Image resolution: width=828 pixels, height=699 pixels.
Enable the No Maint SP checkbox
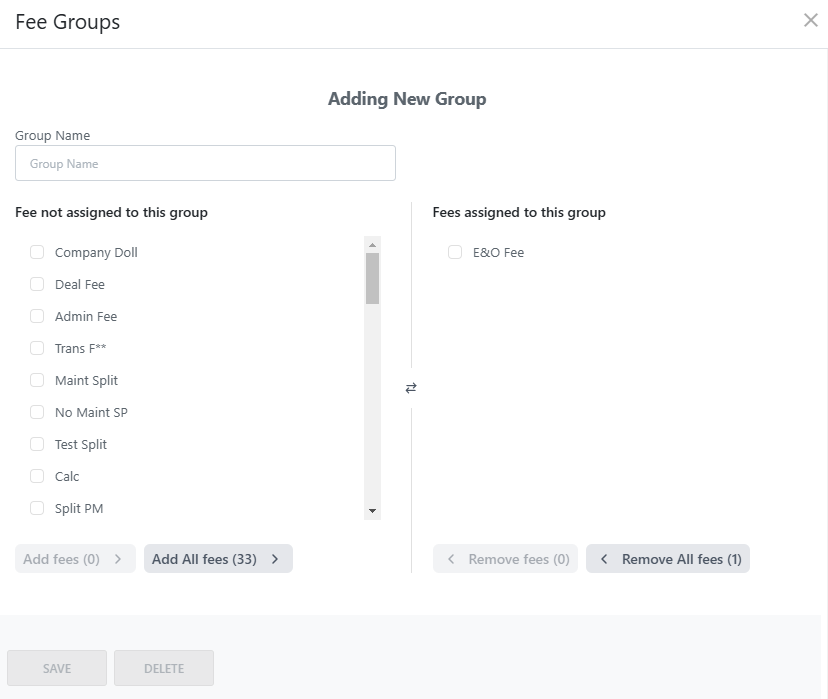coord(37,412)
